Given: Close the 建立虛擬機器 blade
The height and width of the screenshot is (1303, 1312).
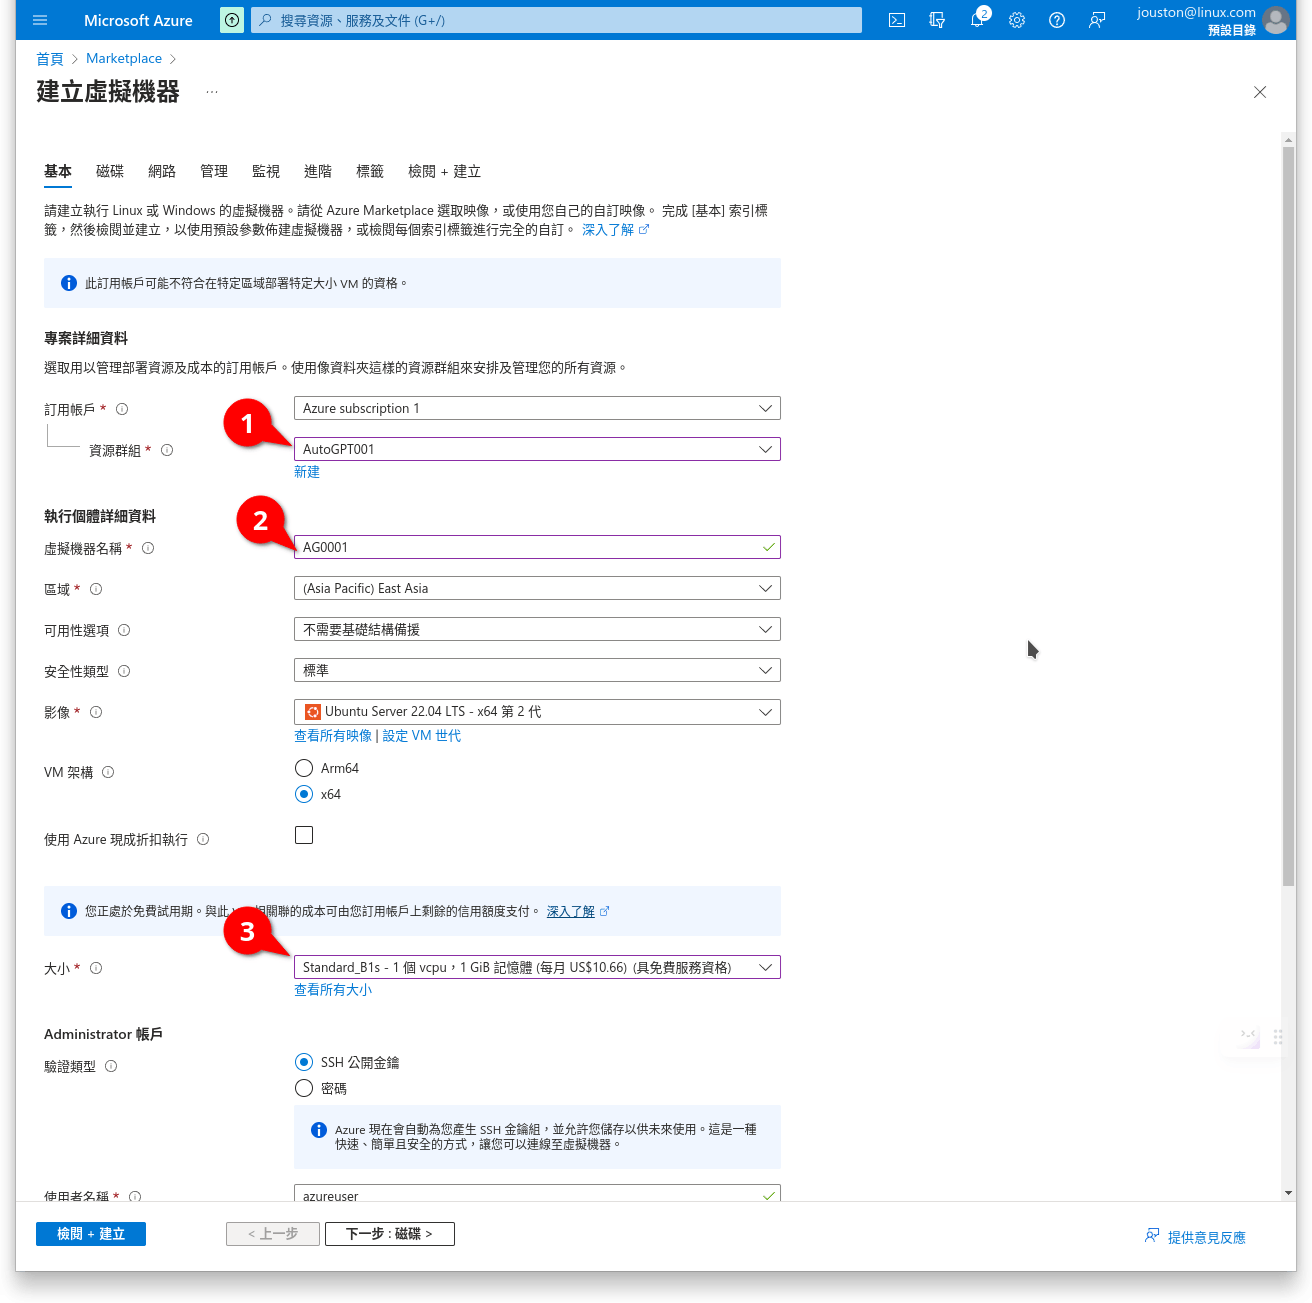Looking at the screenshot, I should coord(1260,92).
